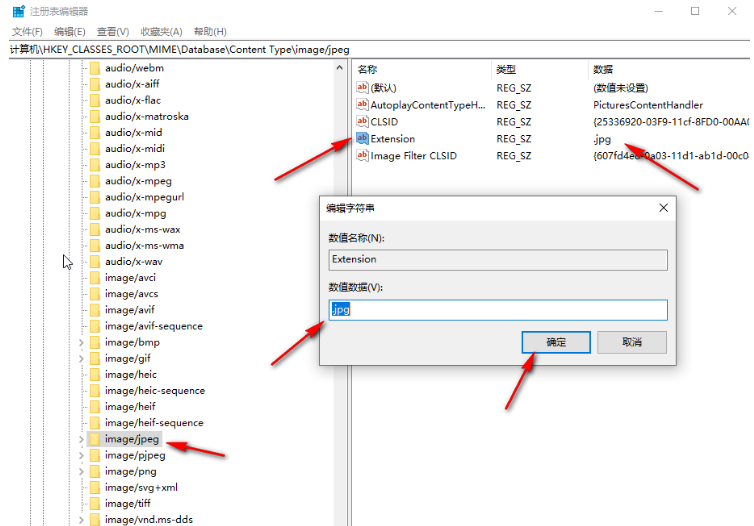The height and width of the screenshot is (526, 754).
Task: Select the image/avif folder icon
Action: 95,310
